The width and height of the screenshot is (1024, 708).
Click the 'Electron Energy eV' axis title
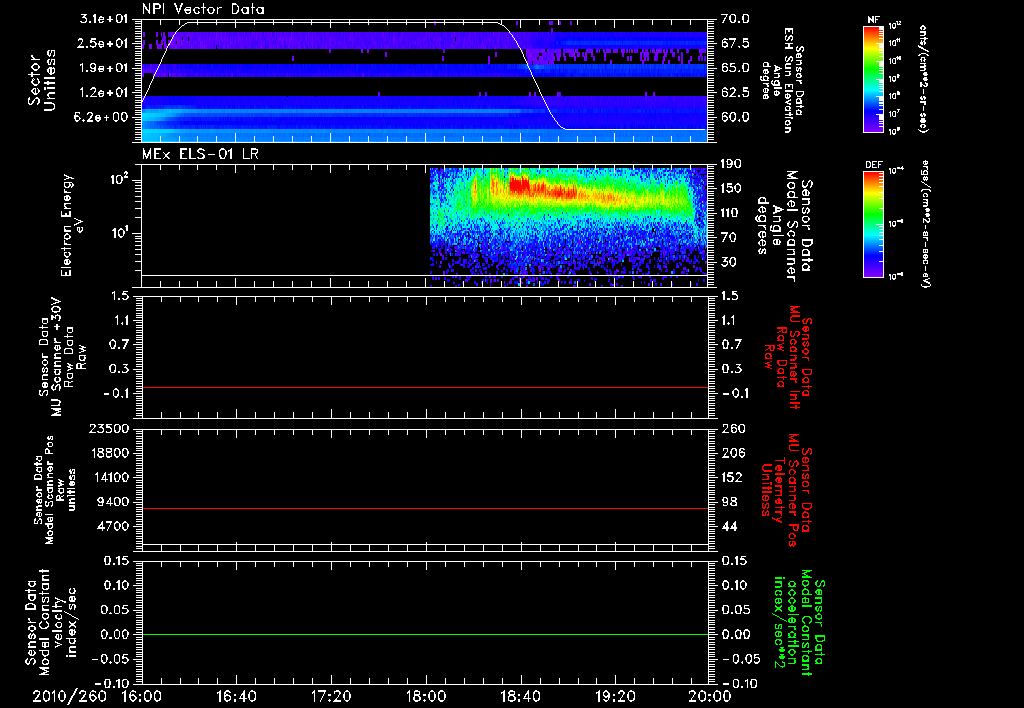(72, 225)
